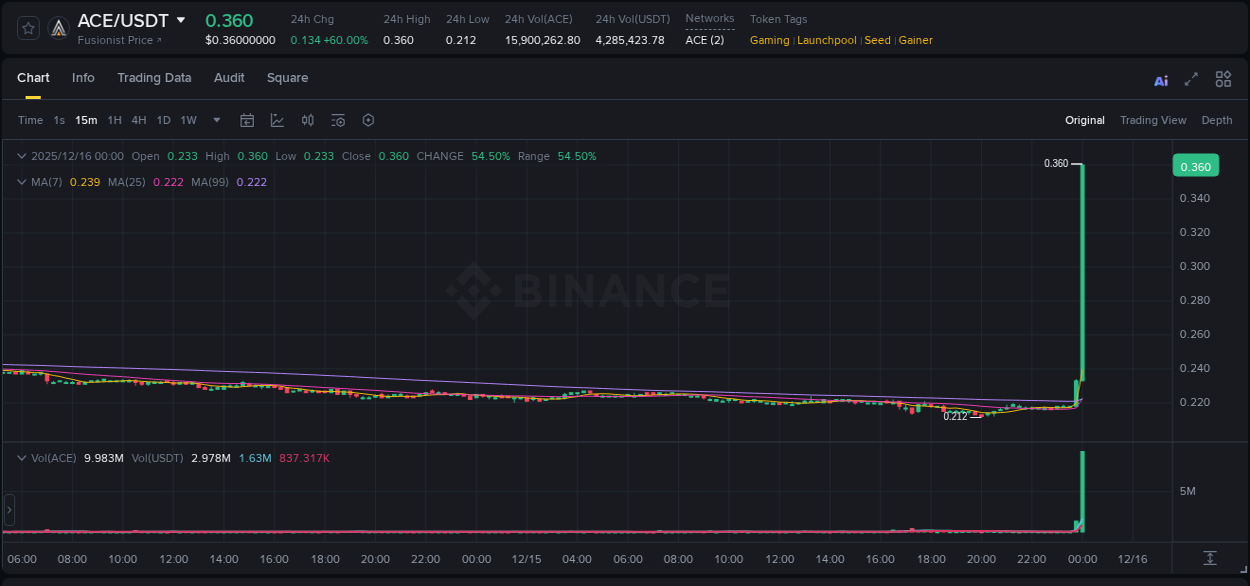Select the chart style icon

click(277, 120)
